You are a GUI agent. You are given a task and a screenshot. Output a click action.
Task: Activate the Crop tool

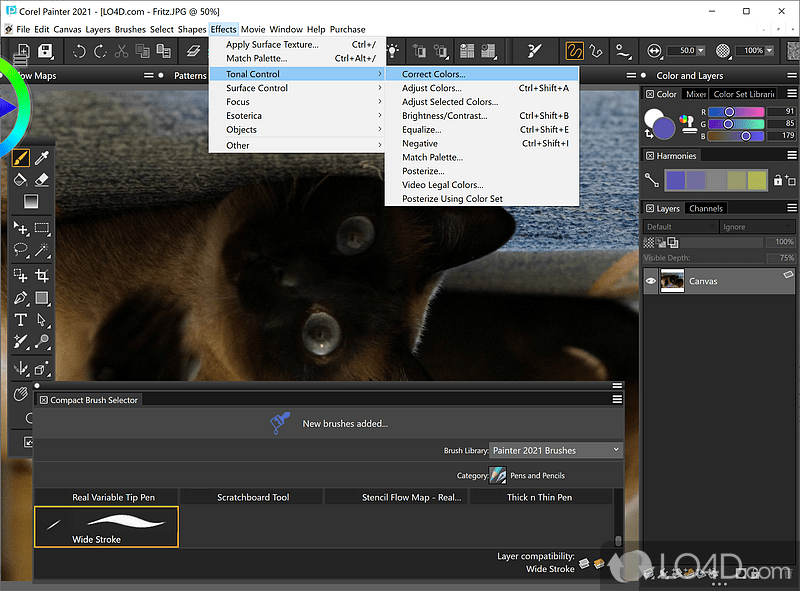coord(43,274)
